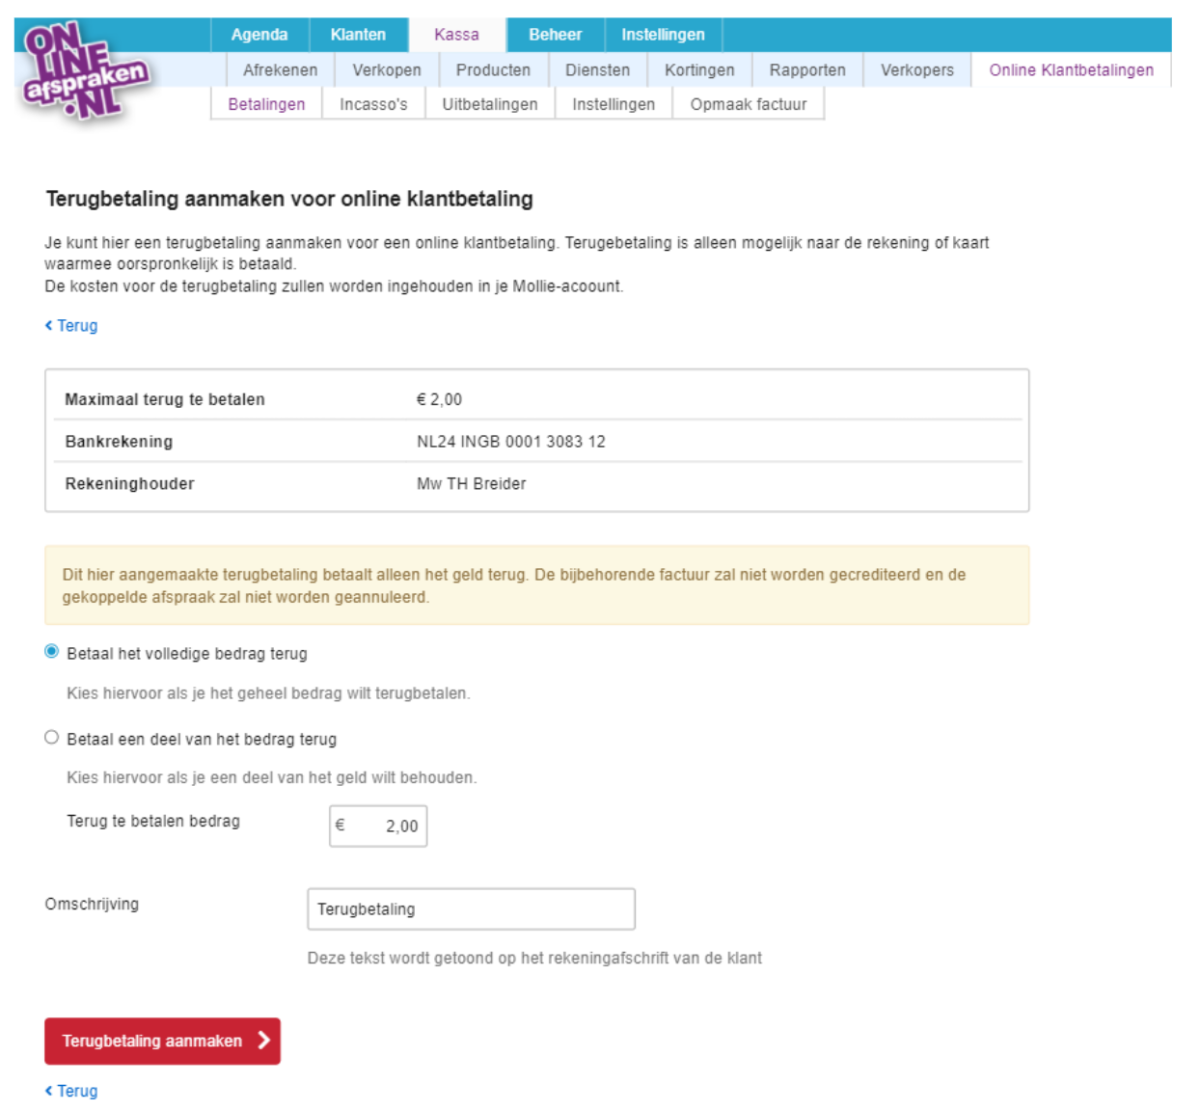This screenshot has height=1111, width=1200.
Task: Follow the bottom 'Terug' back link
Action: (x=71, y=1091)
